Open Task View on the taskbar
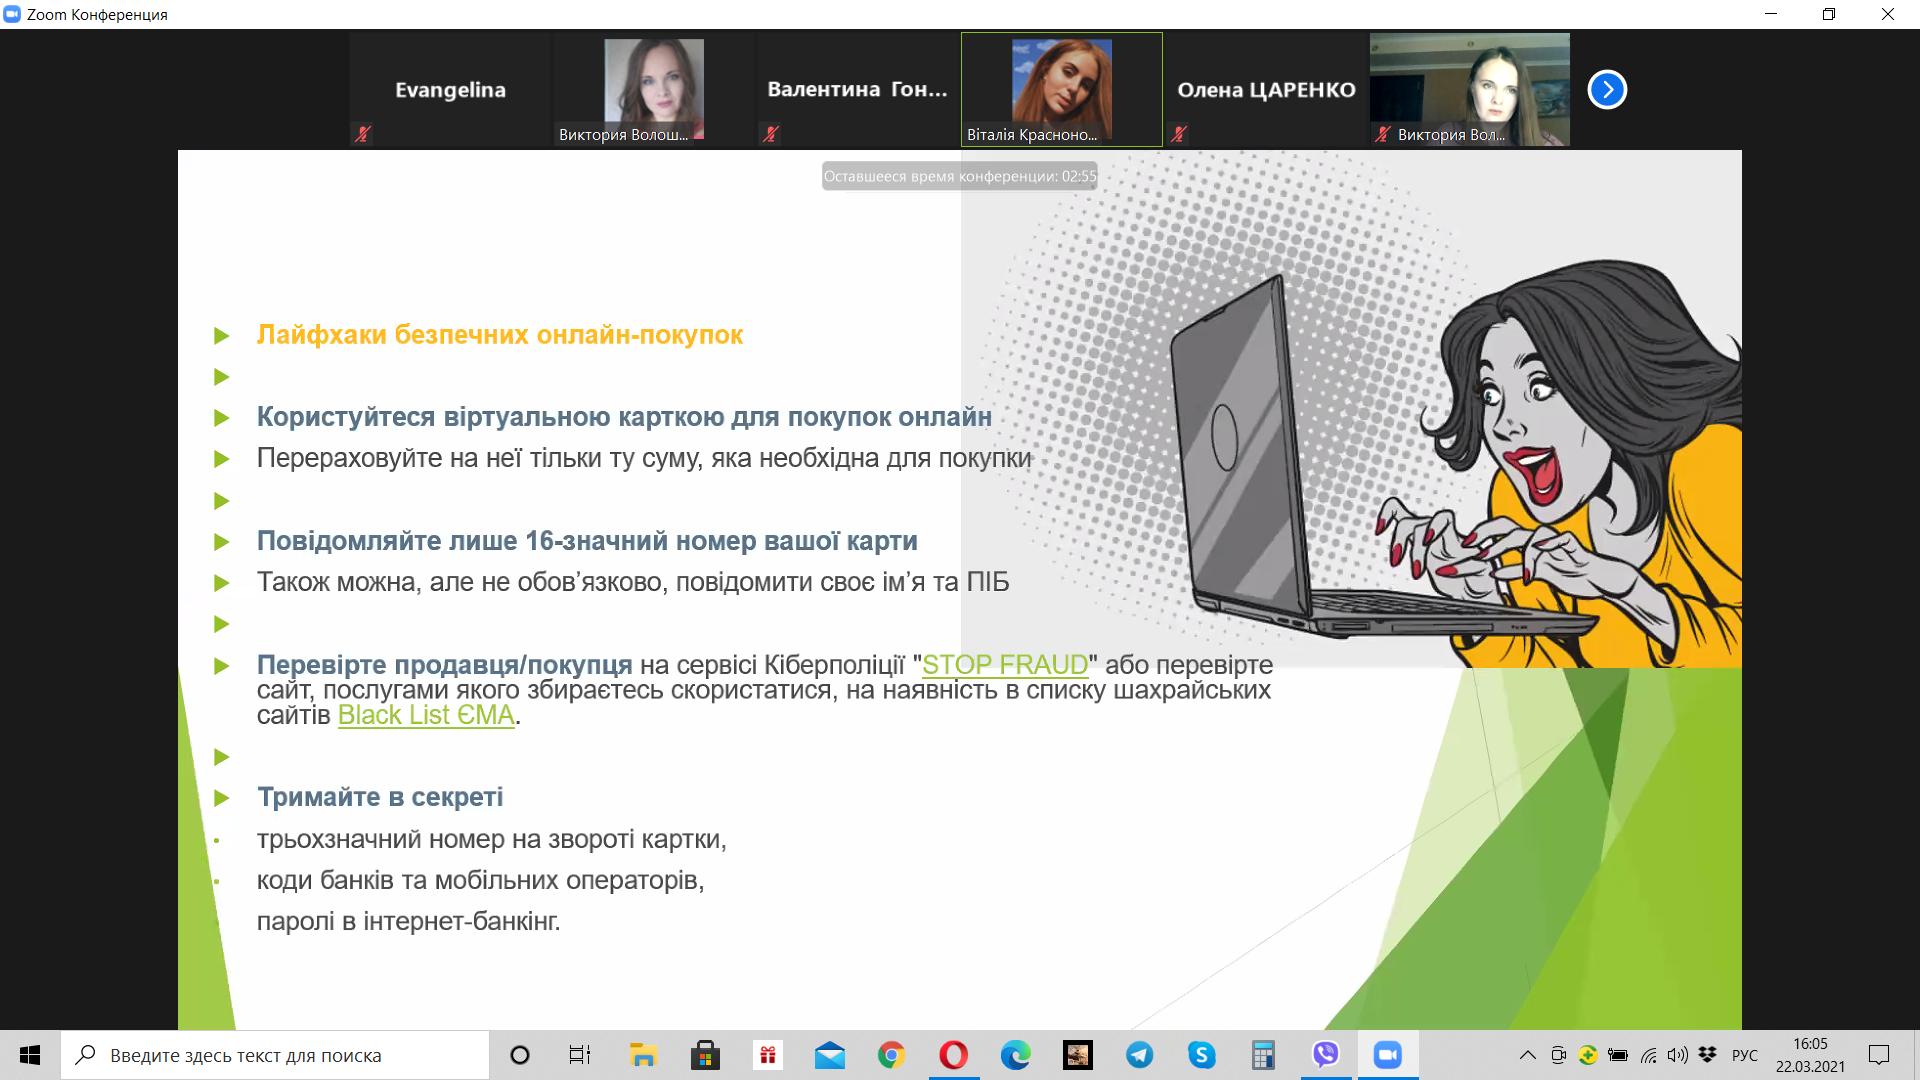 coord(580,1055)
